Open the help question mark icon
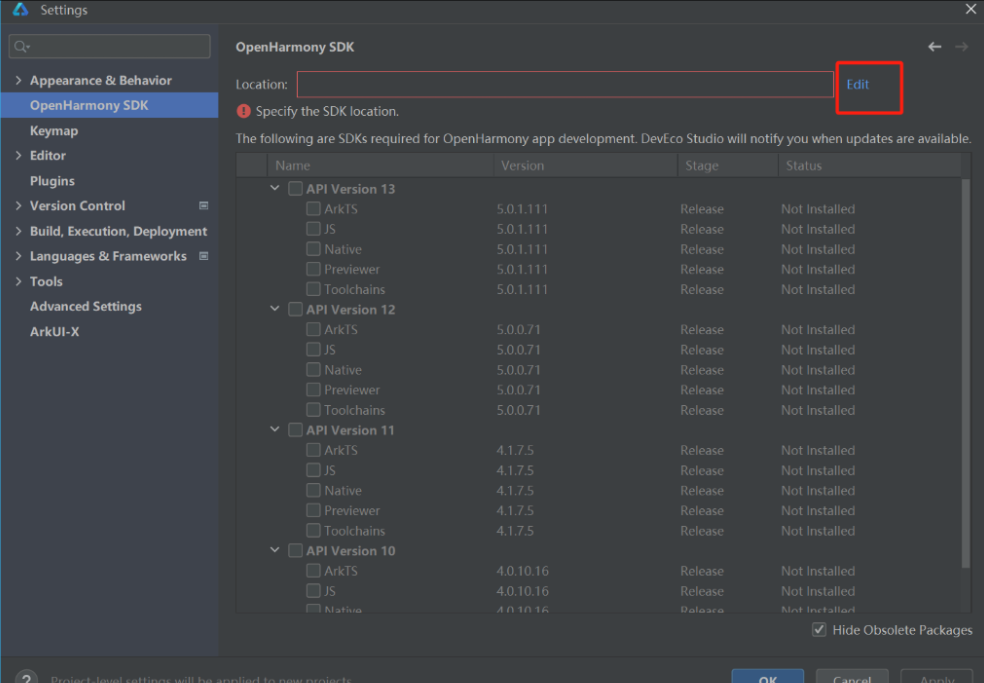 pos(26,678)
